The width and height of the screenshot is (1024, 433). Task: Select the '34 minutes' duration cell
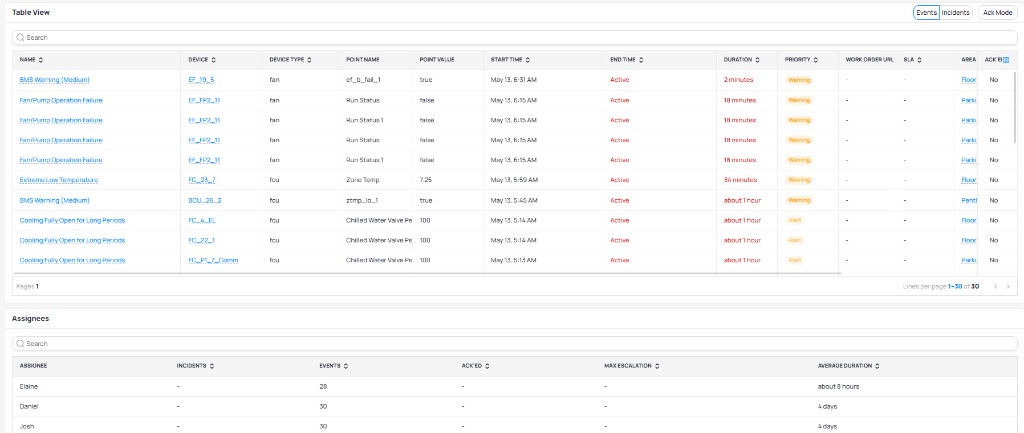740,180
